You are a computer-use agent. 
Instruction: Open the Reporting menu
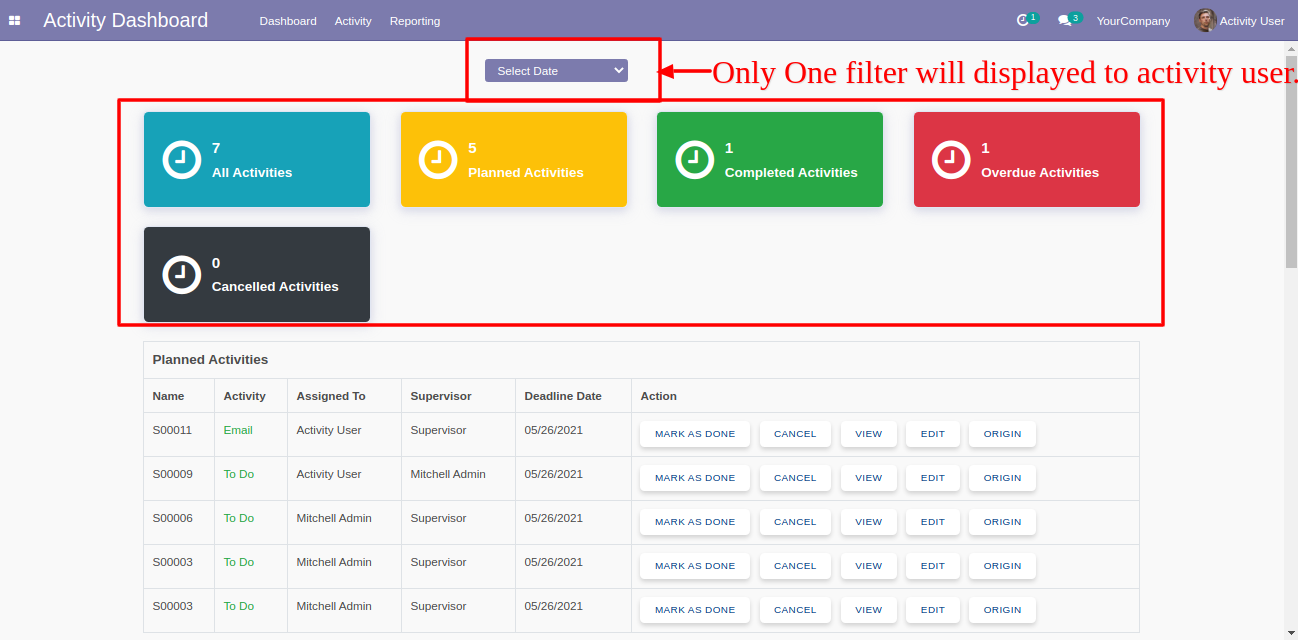[x=415, y=21]
